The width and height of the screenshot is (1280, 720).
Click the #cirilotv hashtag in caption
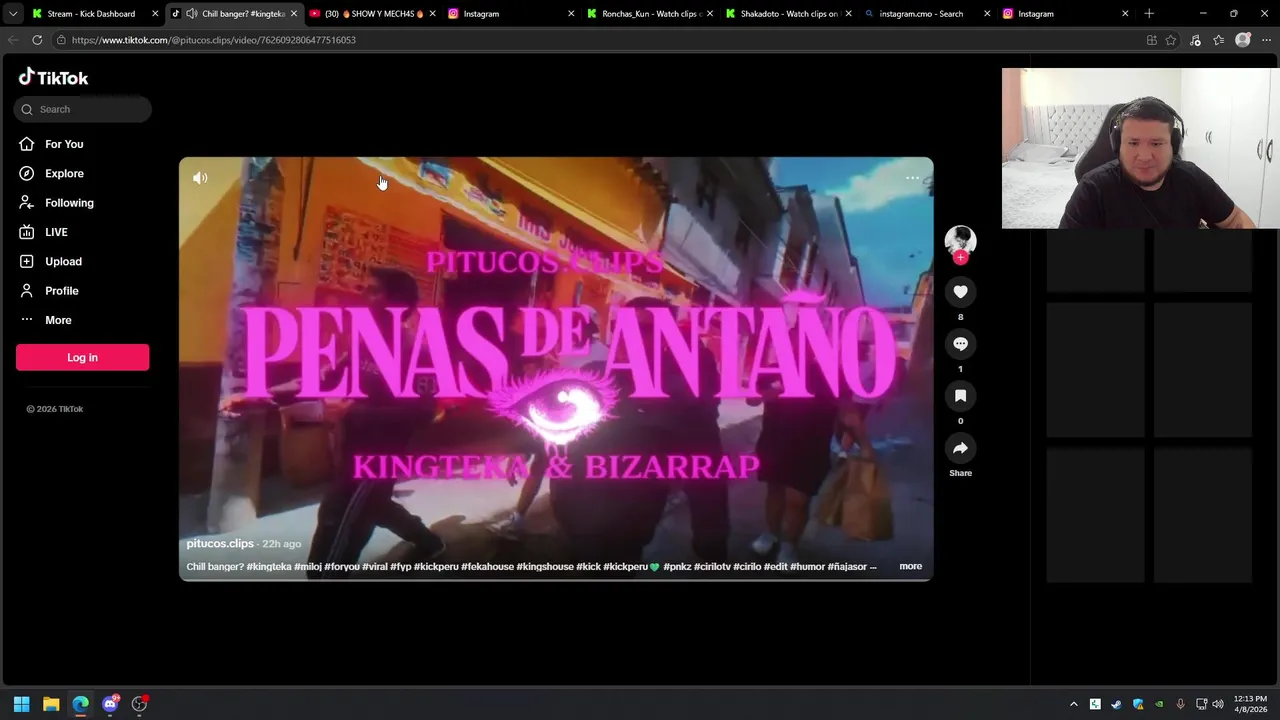[x=712, y=567]
